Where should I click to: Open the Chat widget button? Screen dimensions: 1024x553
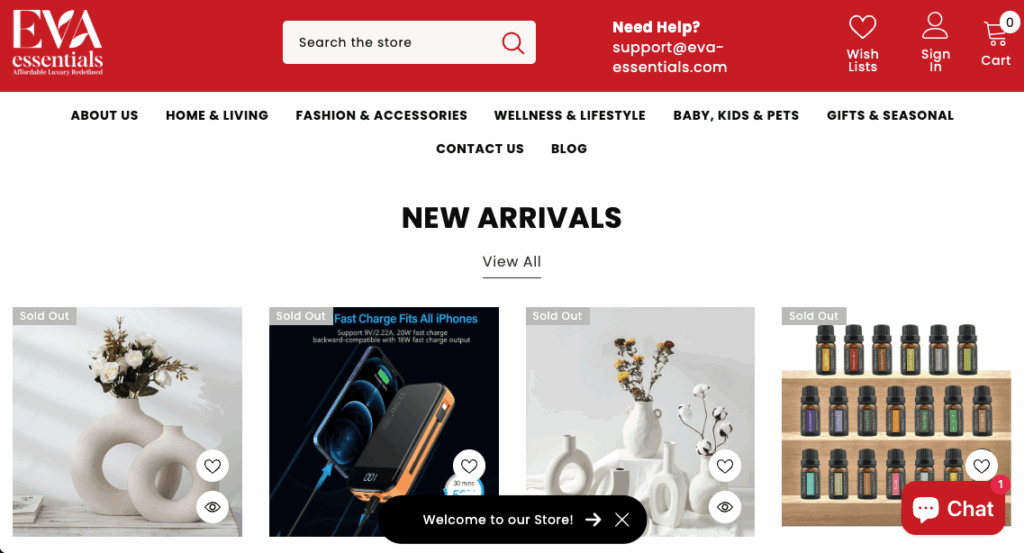pos(953,509)
